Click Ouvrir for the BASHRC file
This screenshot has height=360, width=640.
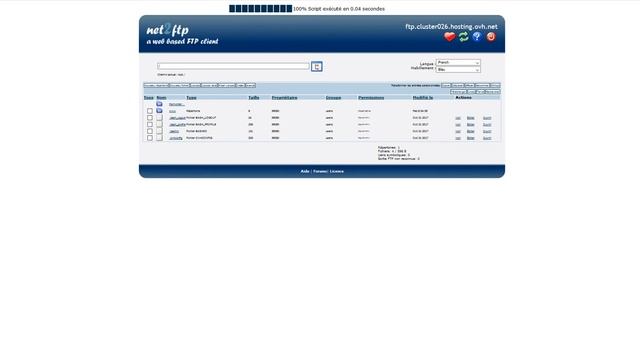coord(487,131)
